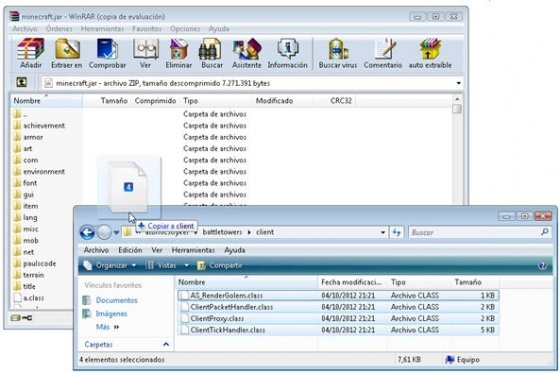Select ClientPacketHandler.class file

338,307
